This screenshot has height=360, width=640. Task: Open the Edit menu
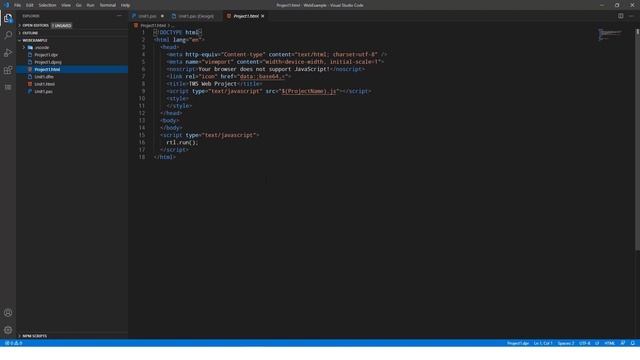coord(29,5)
